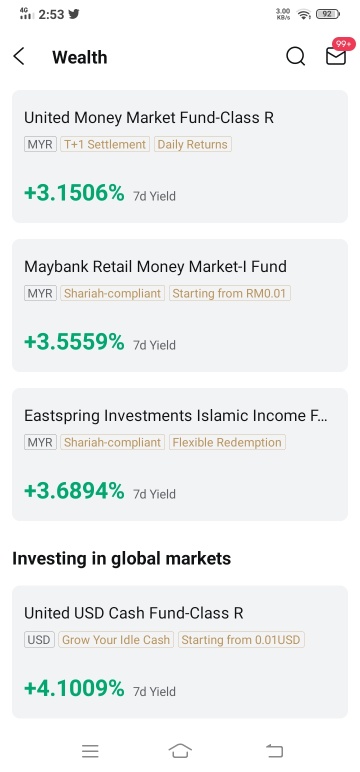Open United USD Cash Fund-Class R
This screenshot has height=772, width=360.
click(x=180, y=651)
